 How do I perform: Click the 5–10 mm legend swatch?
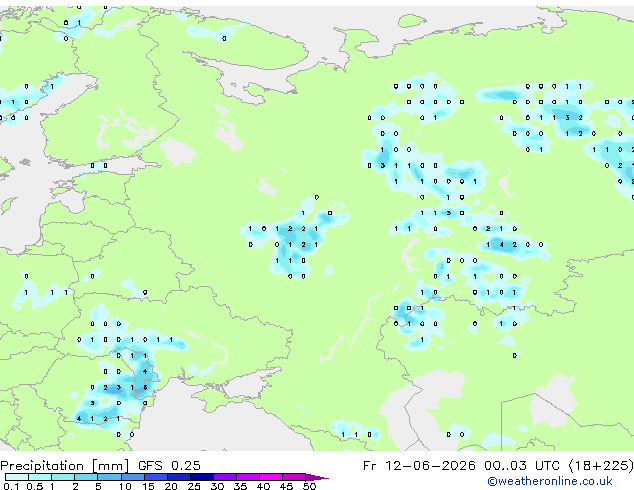(x=109, y=477)
